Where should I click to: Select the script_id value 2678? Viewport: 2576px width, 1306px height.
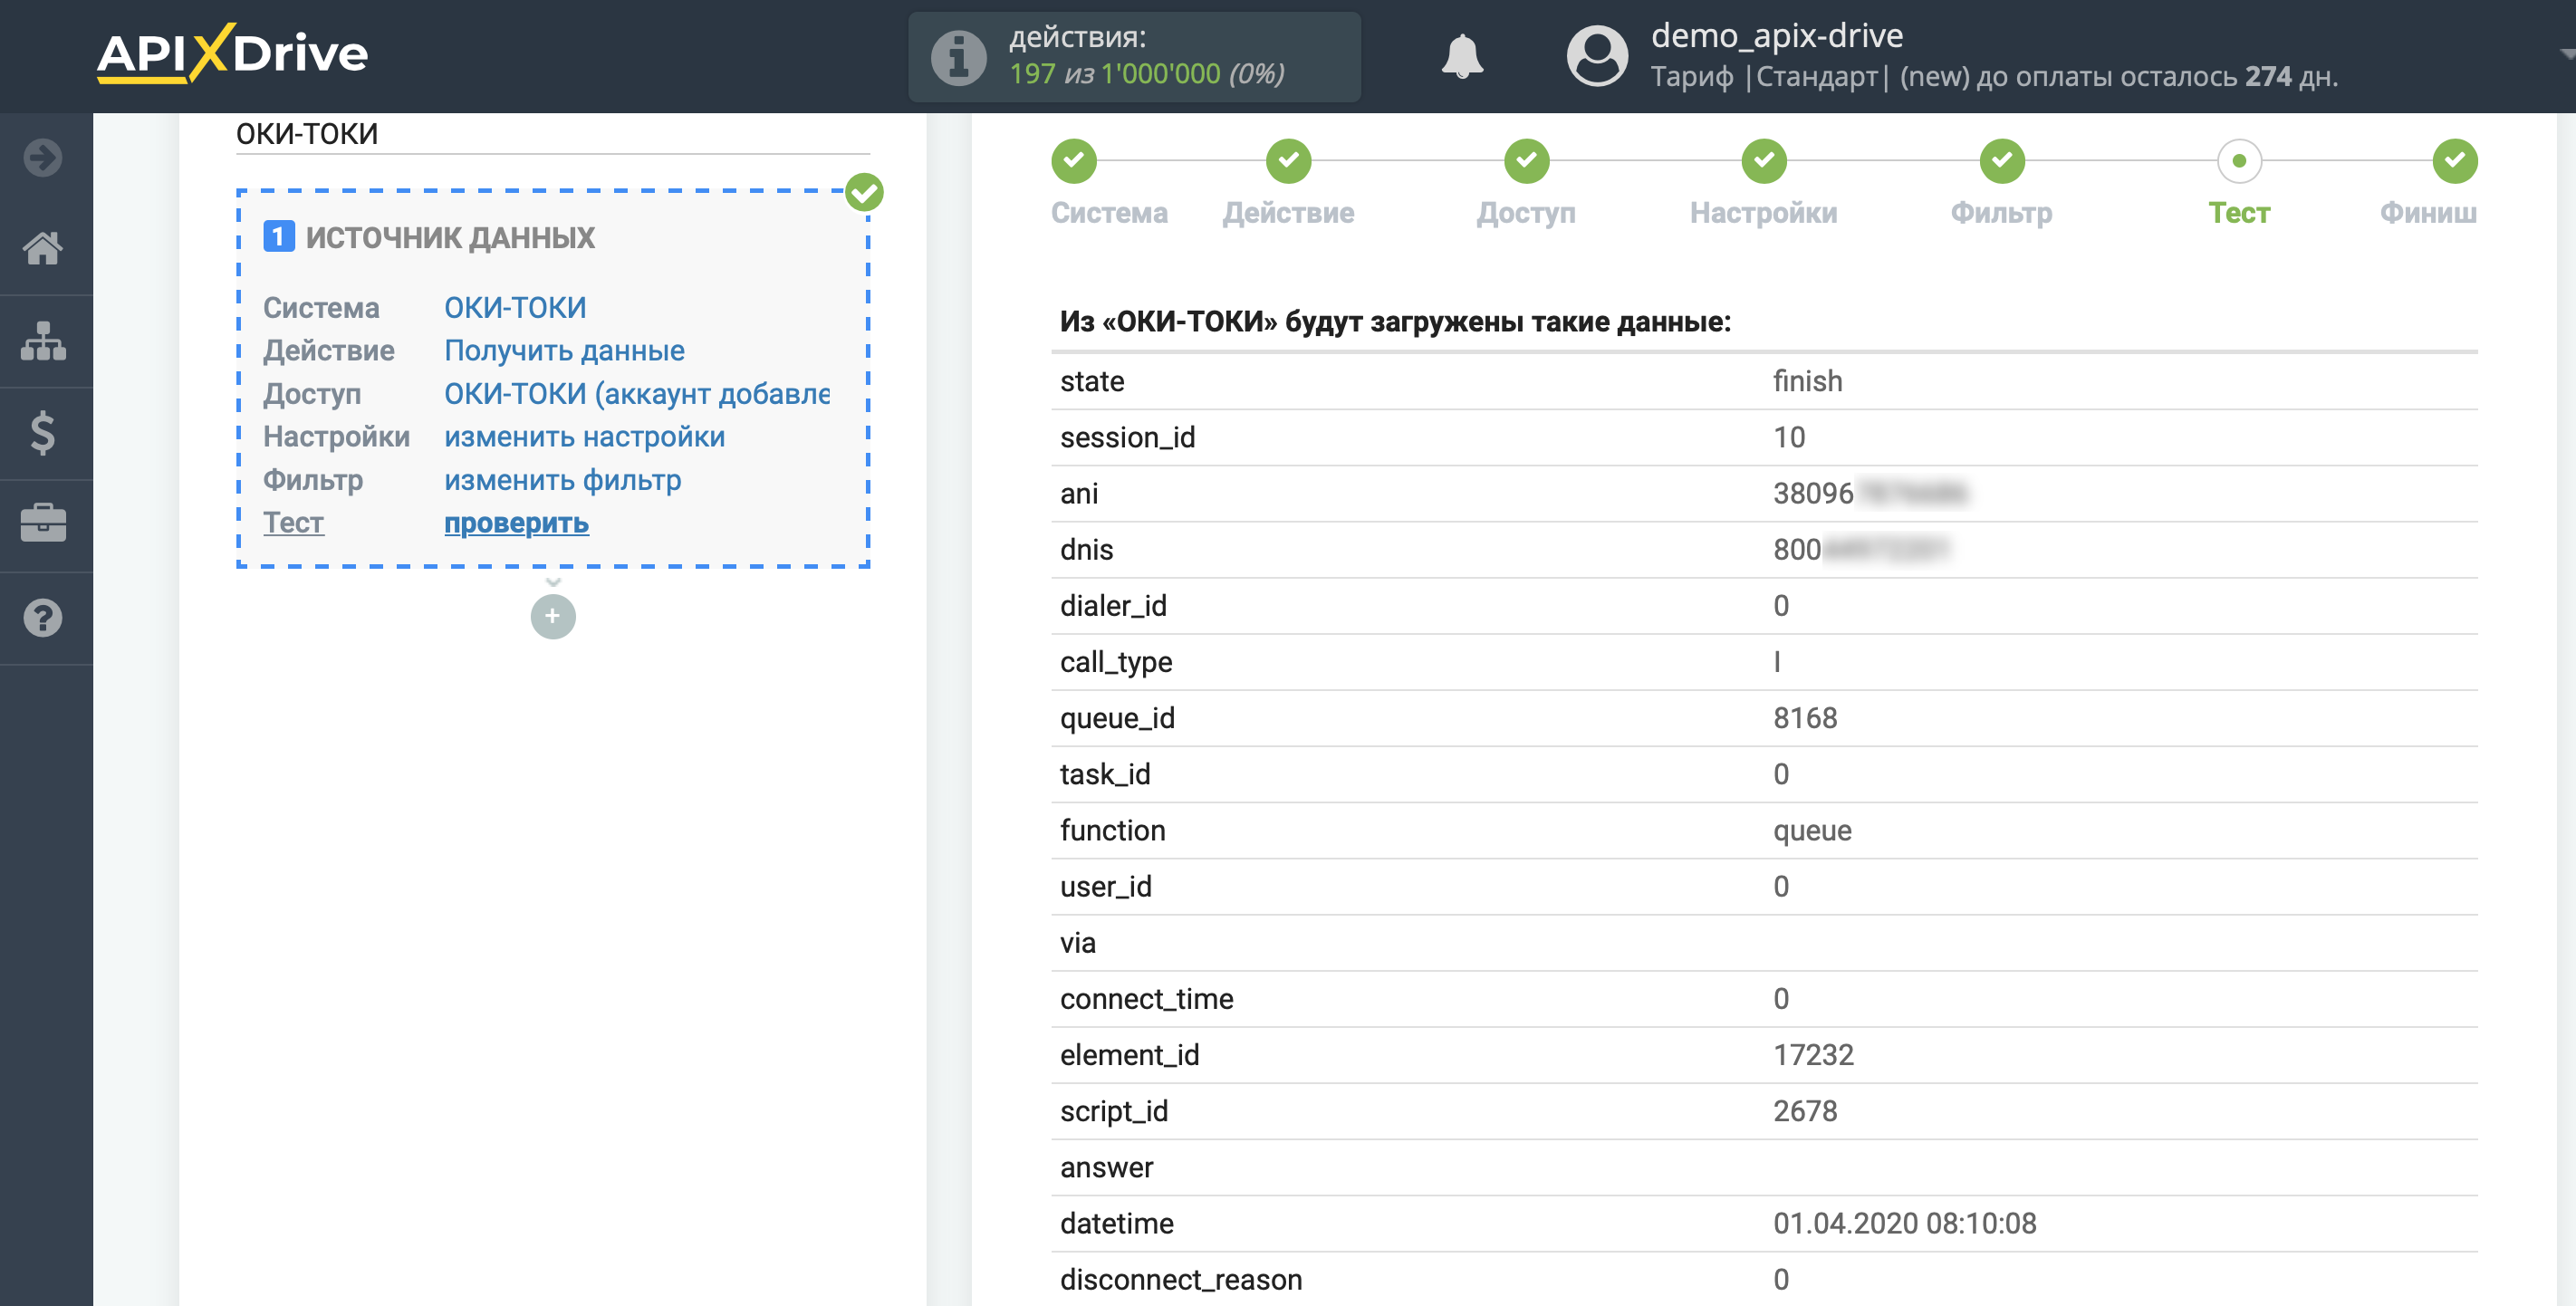click(x=1805, y=1111)
